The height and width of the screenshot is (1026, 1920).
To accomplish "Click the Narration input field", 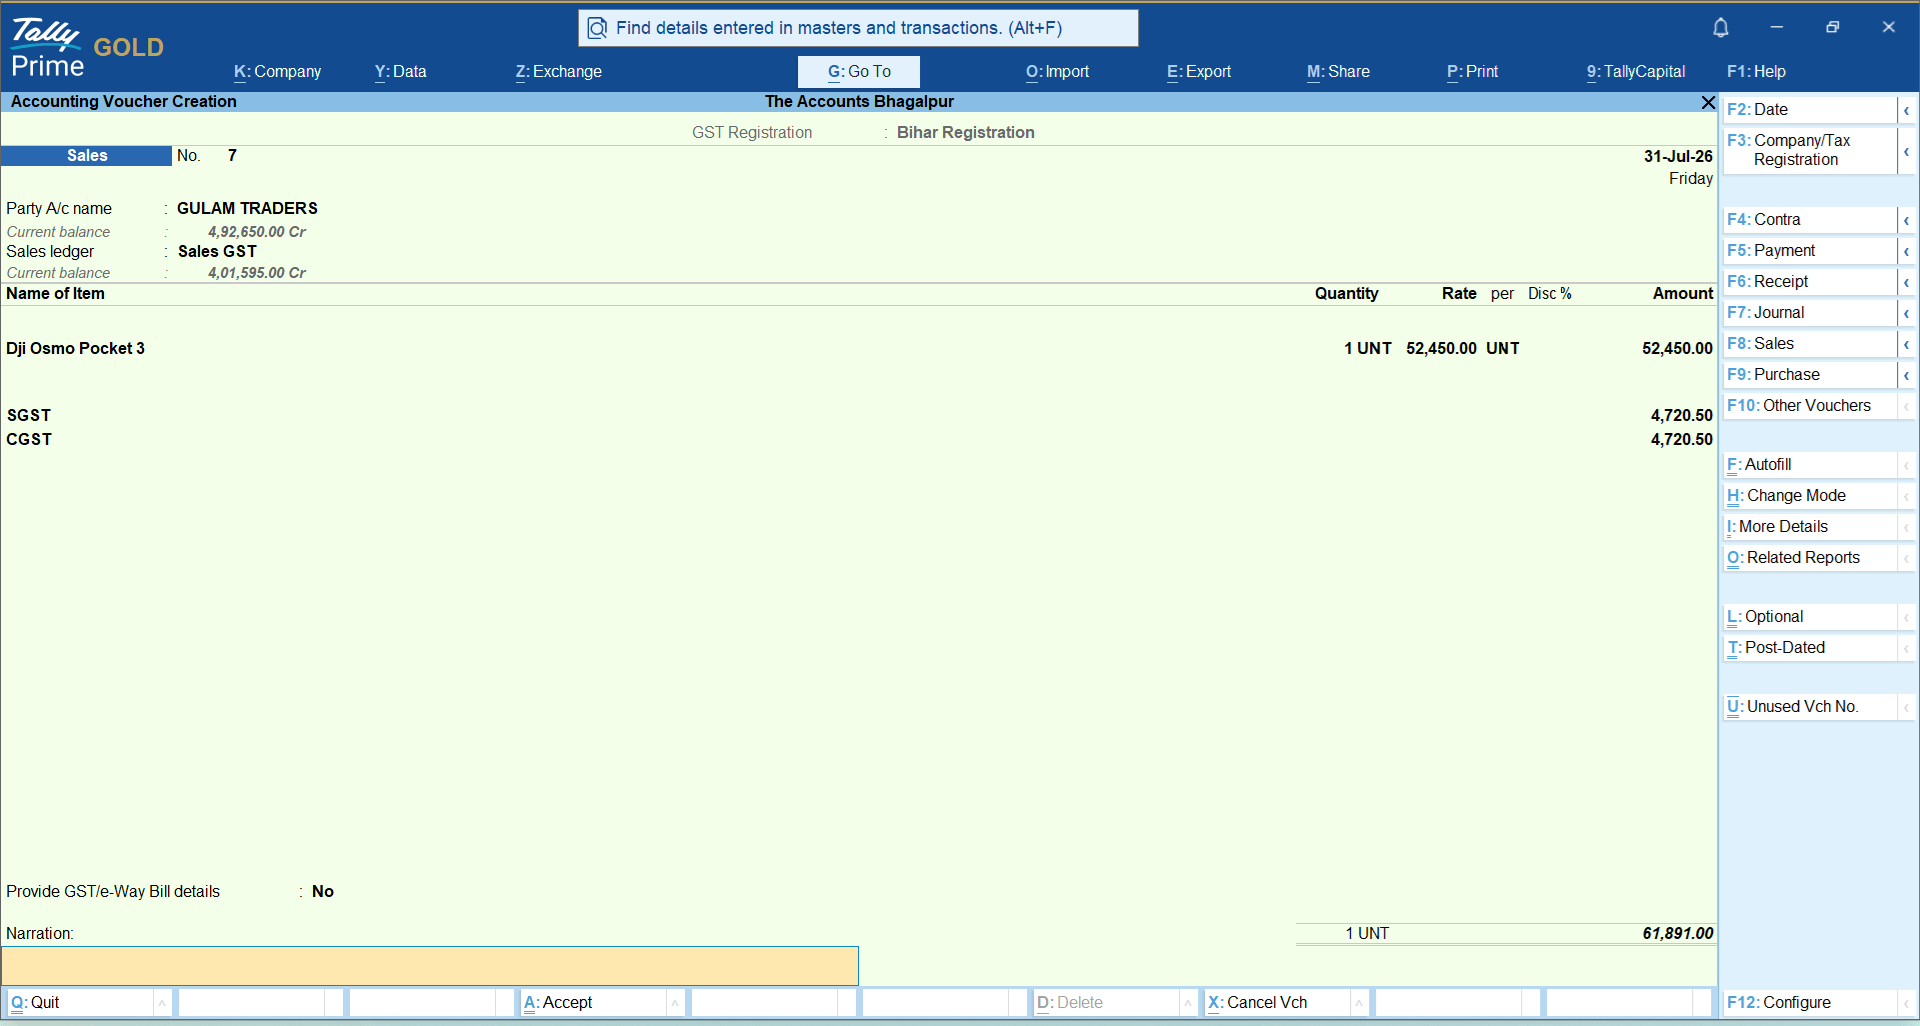I will (x=430, y=966).
